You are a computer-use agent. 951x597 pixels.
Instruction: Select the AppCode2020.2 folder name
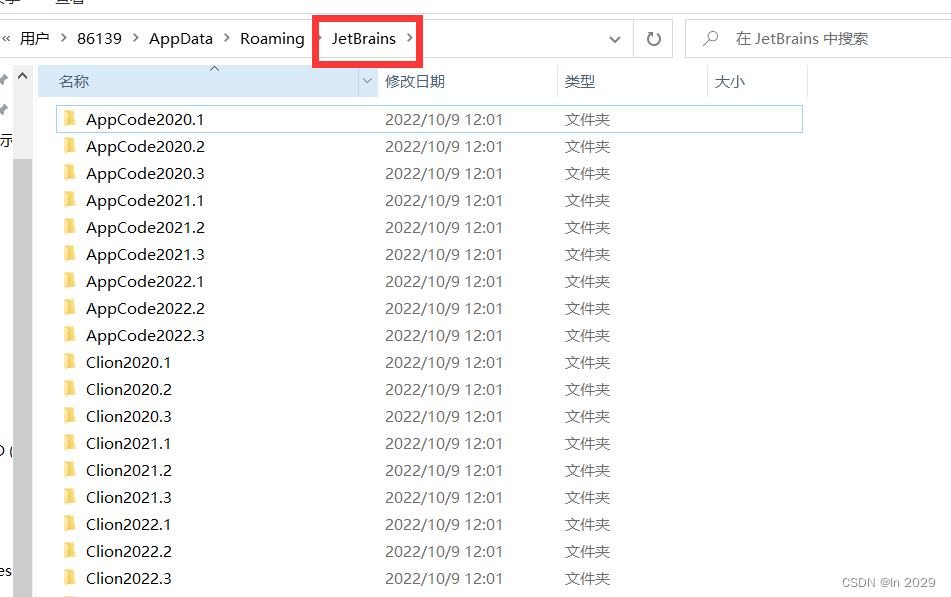click(x=146, y=146)
